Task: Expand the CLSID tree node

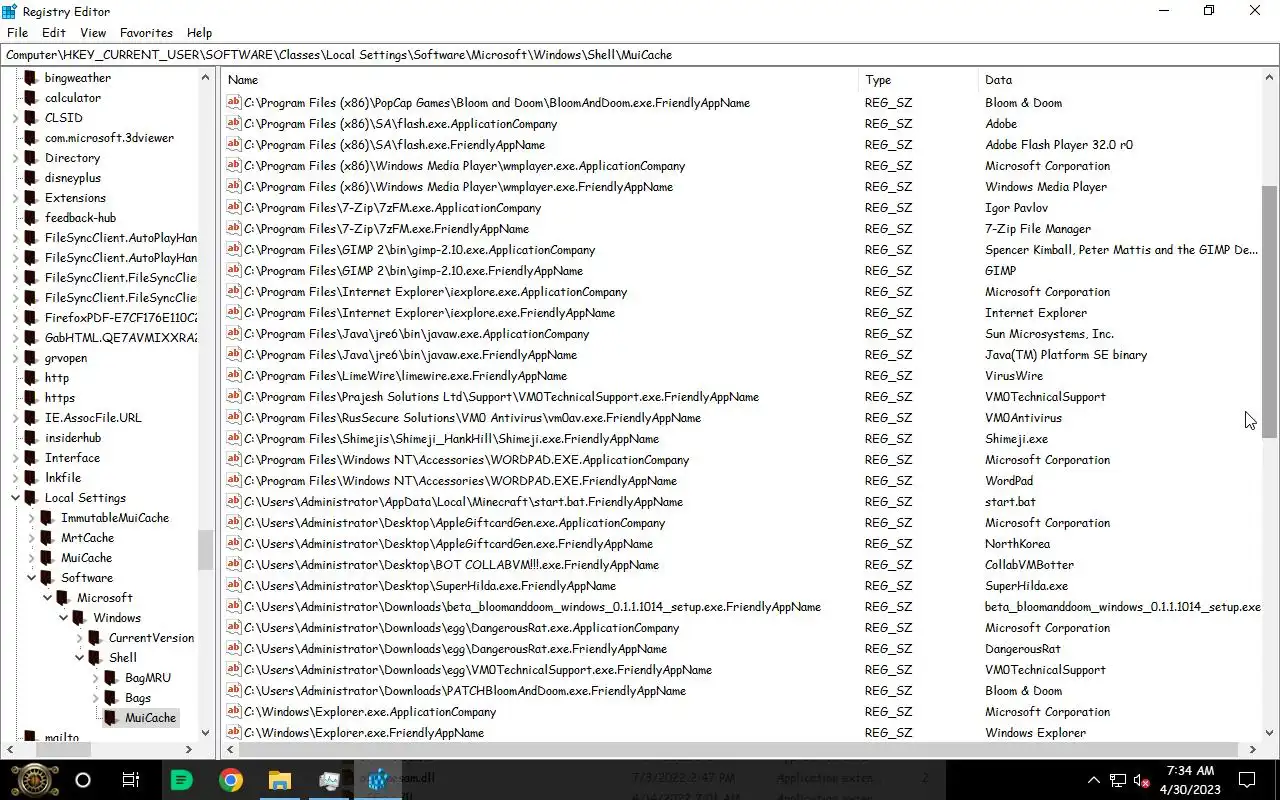Action: tap(15, 117)
